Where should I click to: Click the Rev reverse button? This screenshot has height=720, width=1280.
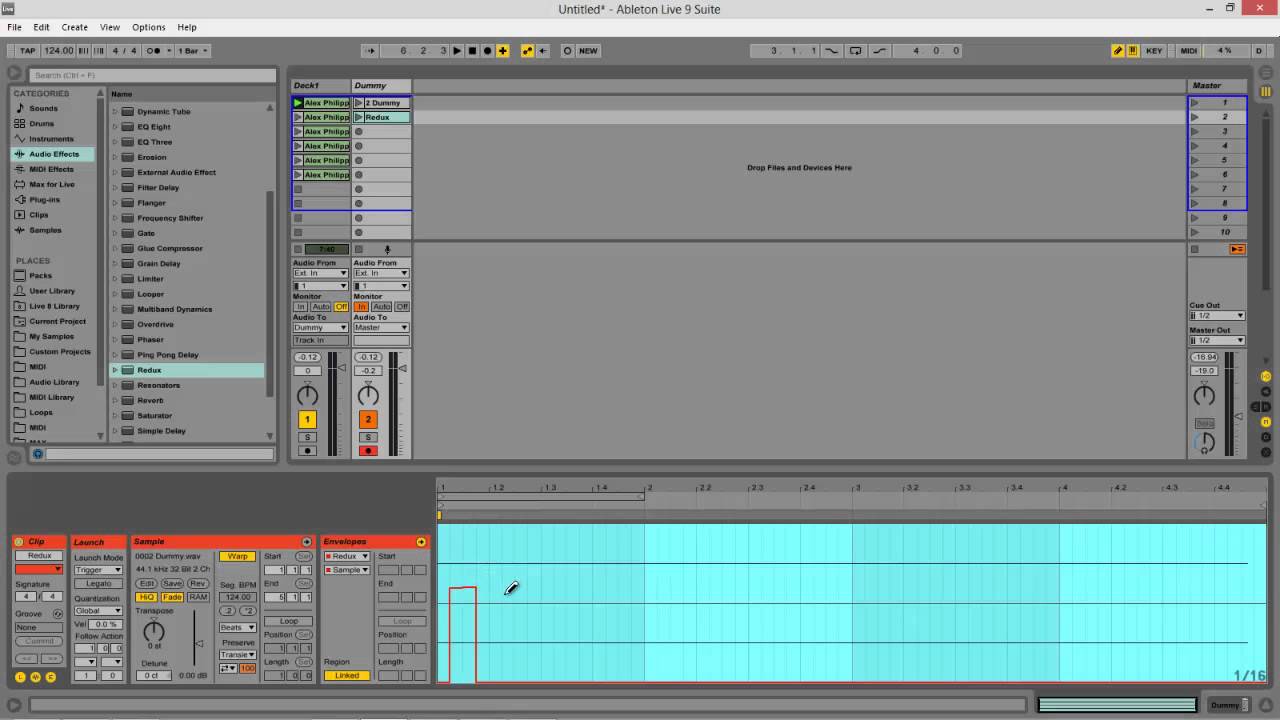198,583
